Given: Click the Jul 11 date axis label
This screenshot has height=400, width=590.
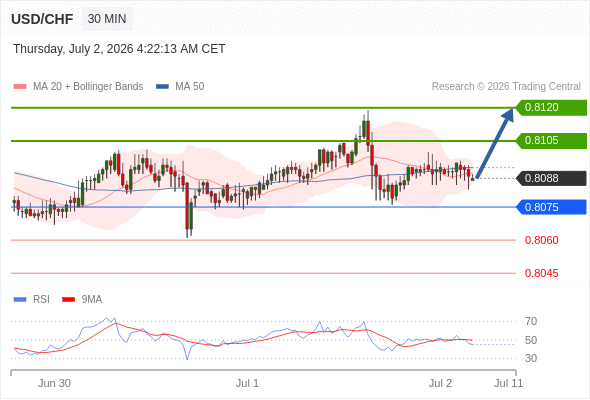Looking at the screenshot, I should 508,383.
